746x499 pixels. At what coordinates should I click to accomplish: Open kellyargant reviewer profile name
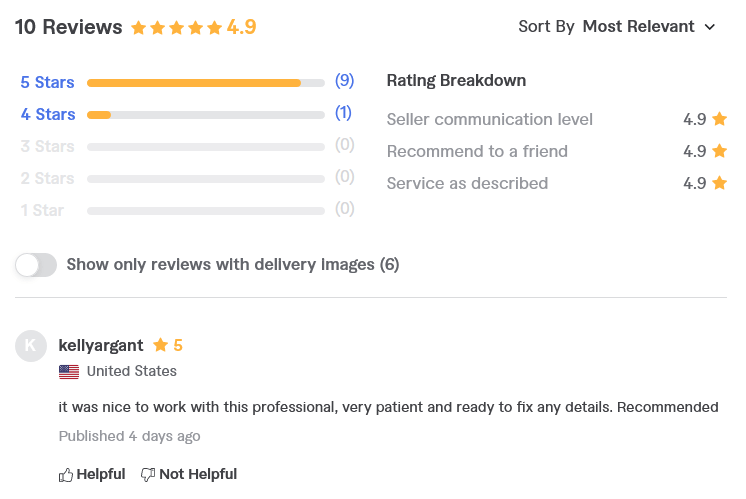click(x=100, y=345)
